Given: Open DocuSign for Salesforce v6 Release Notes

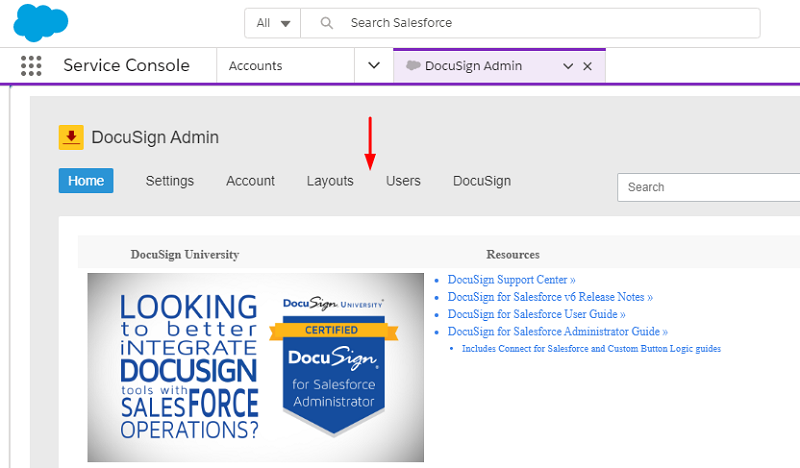Looking at the screenshot, I should (550, 297).
